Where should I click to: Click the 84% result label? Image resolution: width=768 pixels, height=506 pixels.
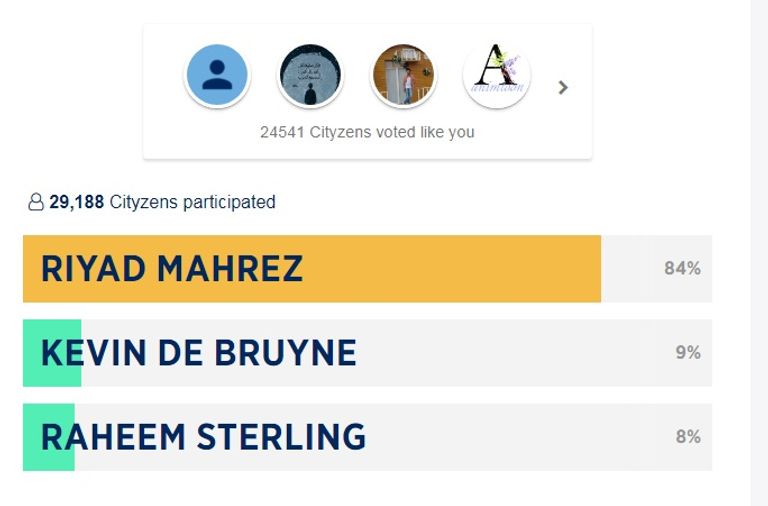pos(682,269)
